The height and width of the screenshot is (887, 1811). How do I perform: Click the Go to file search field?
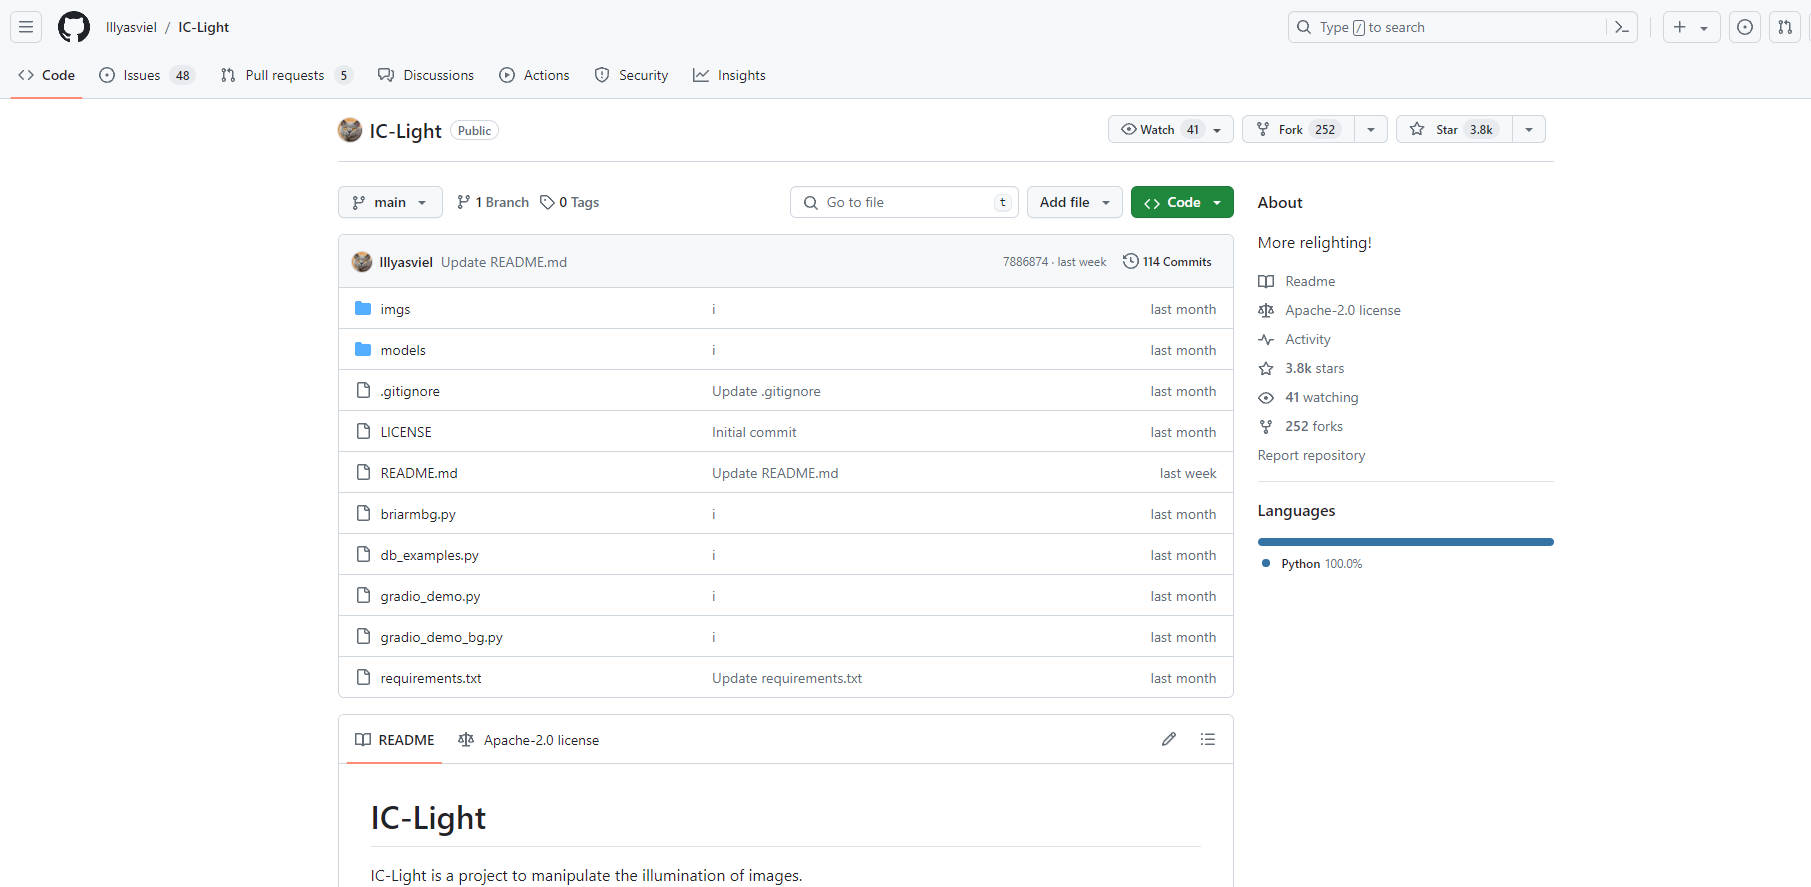pos(903,202)
